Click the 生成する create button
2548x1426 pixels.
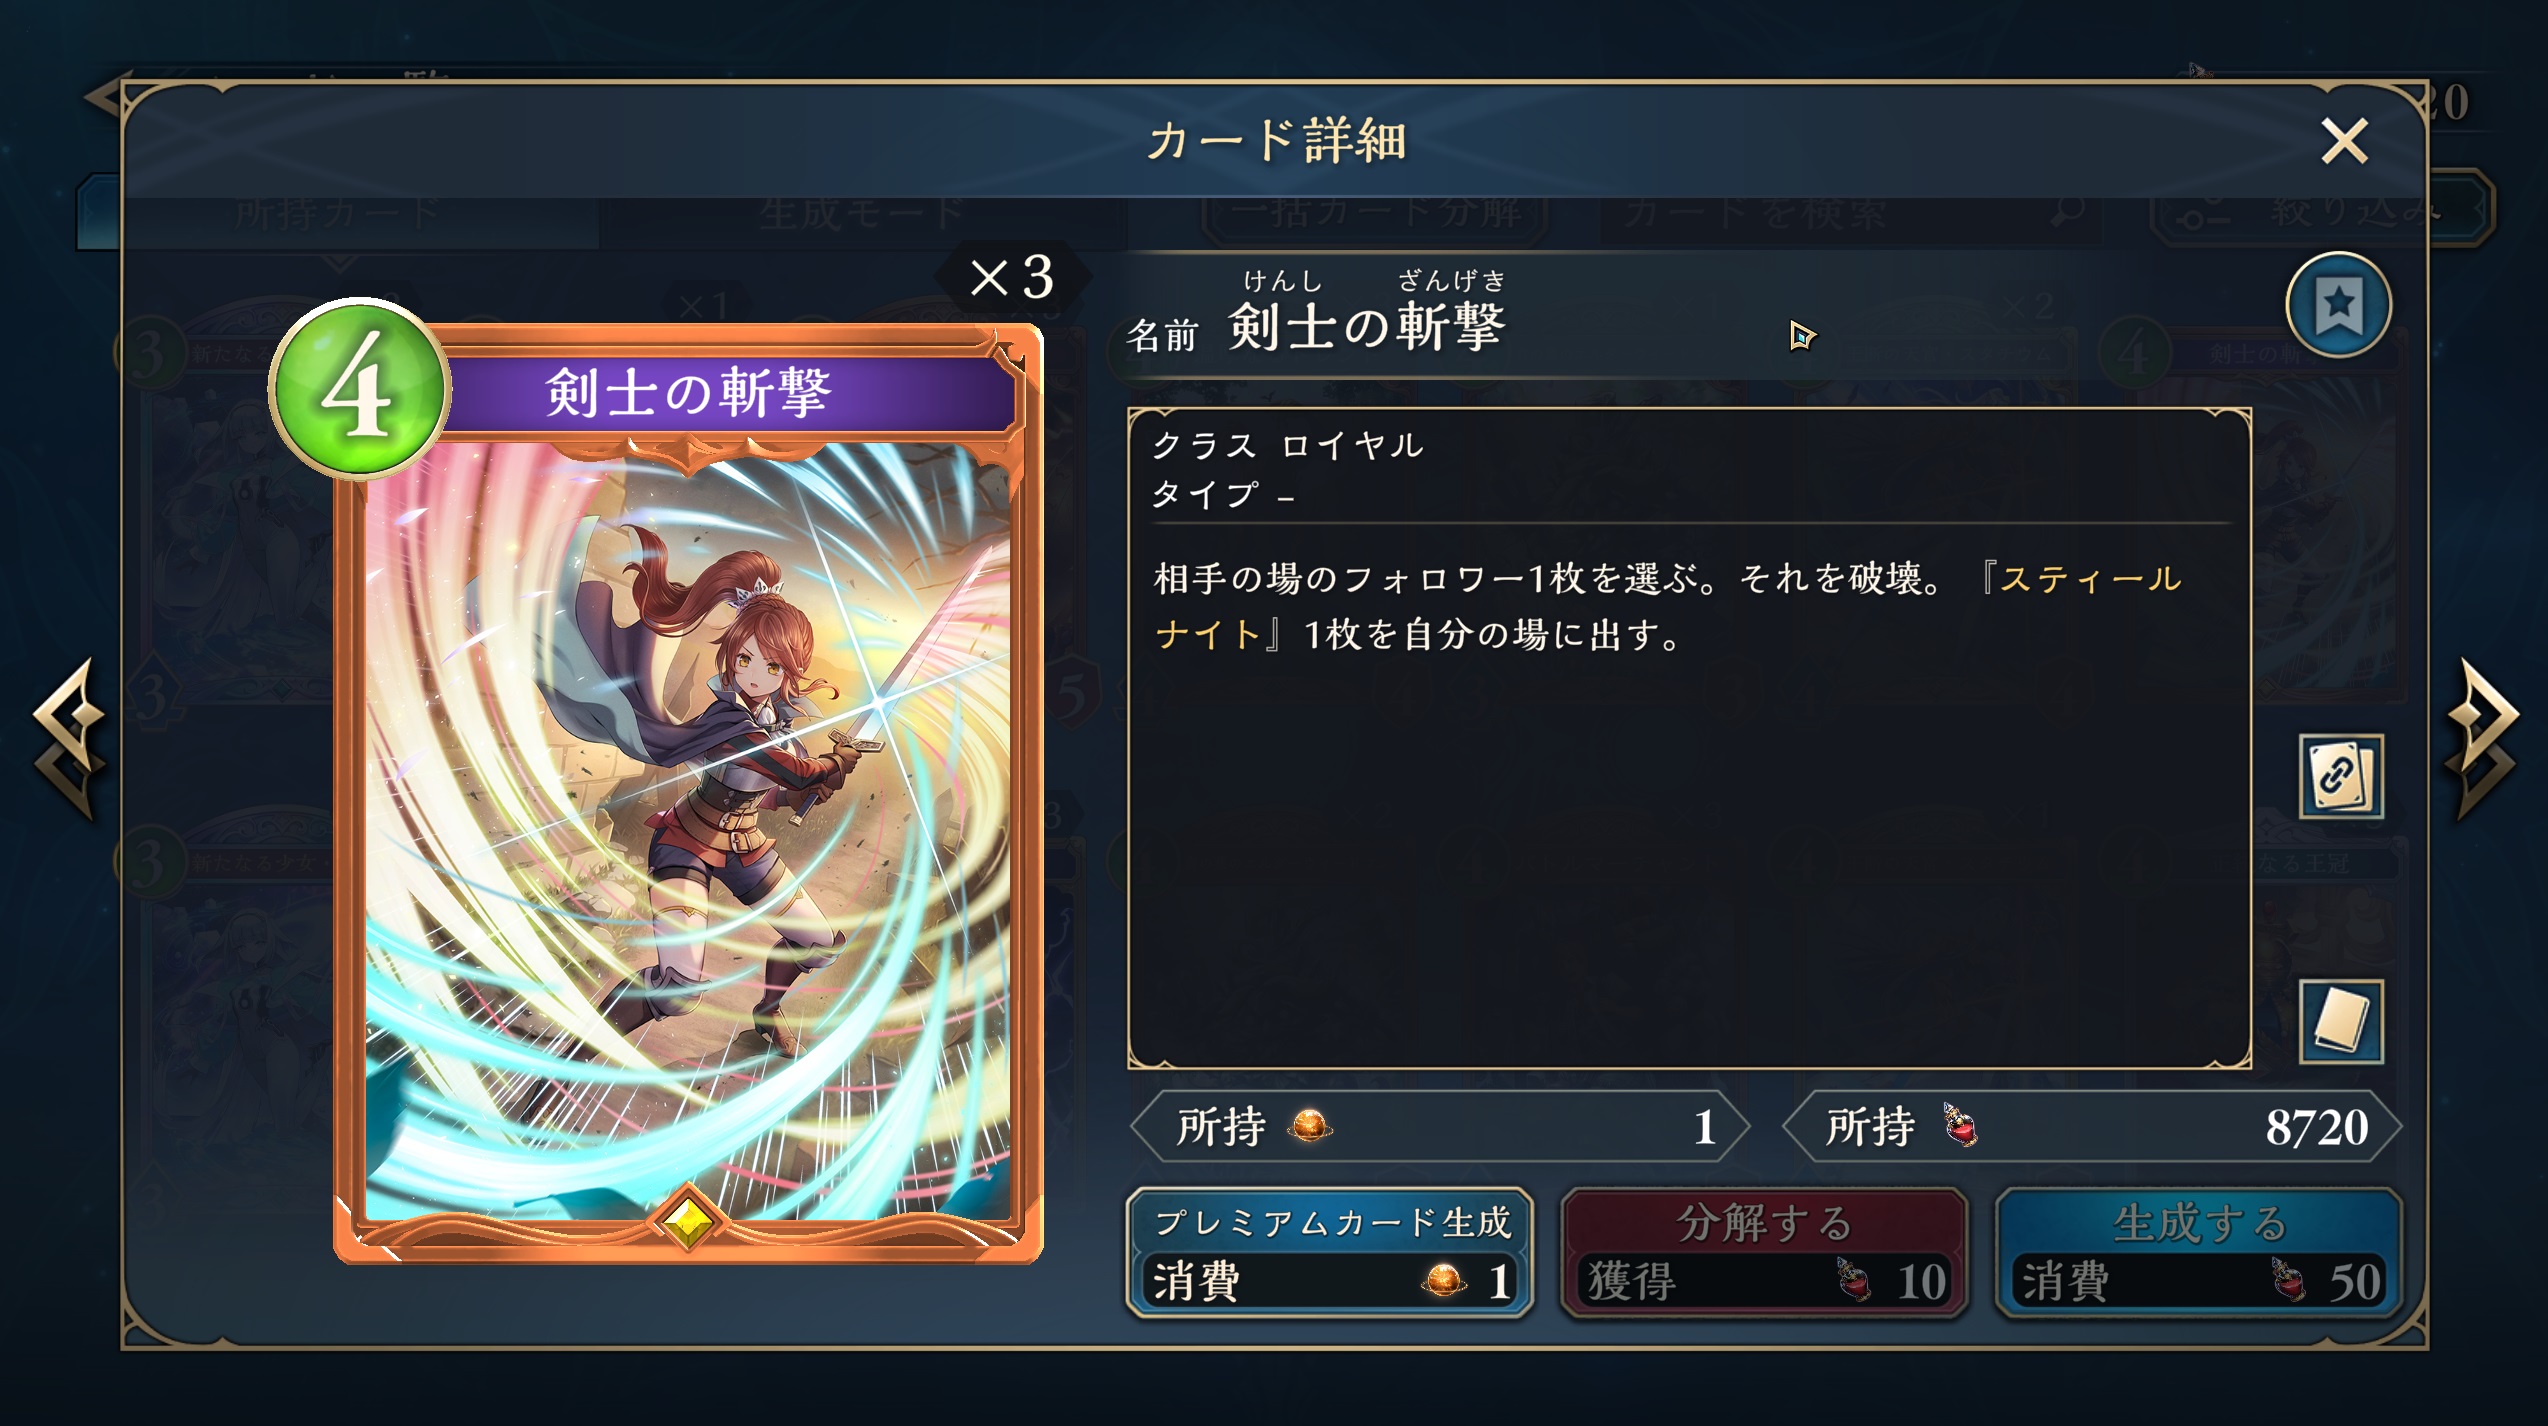(x=2198, y=1252)
